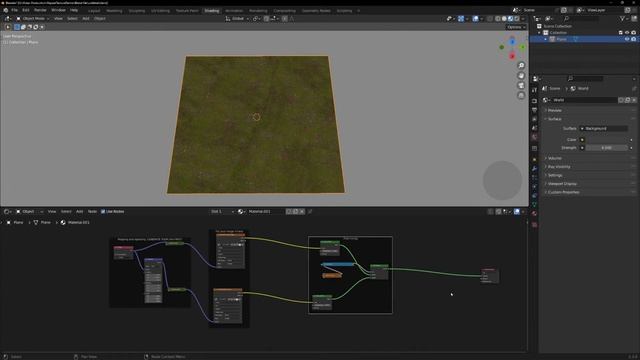Expand the Ray Visibility panel

coord(558,167)
